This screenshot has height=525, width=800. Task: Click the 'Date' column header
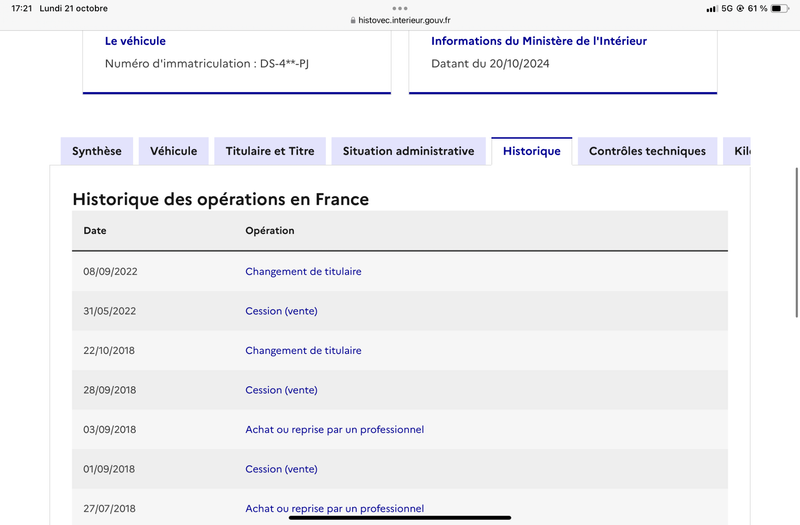tap(95, 231)
